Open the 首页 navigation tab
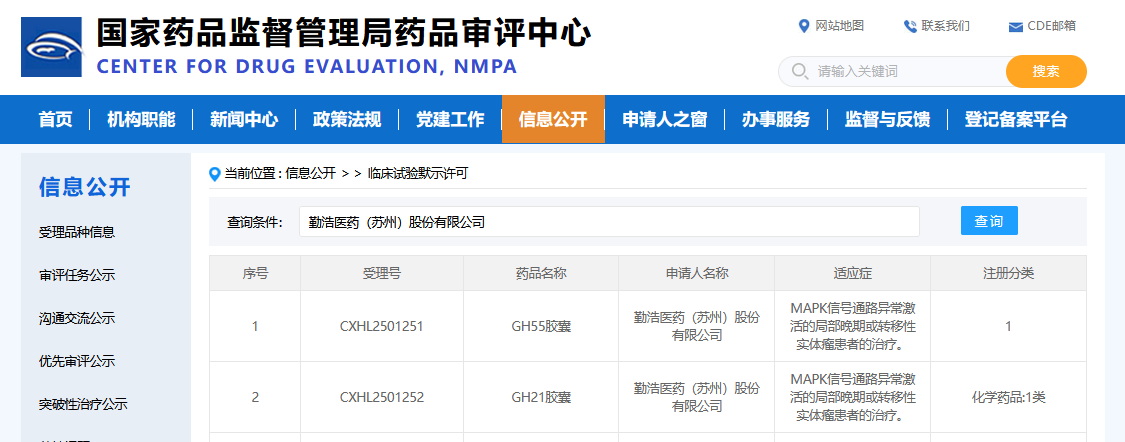Viewport: 1125px width, 442px height. point(55,120)
